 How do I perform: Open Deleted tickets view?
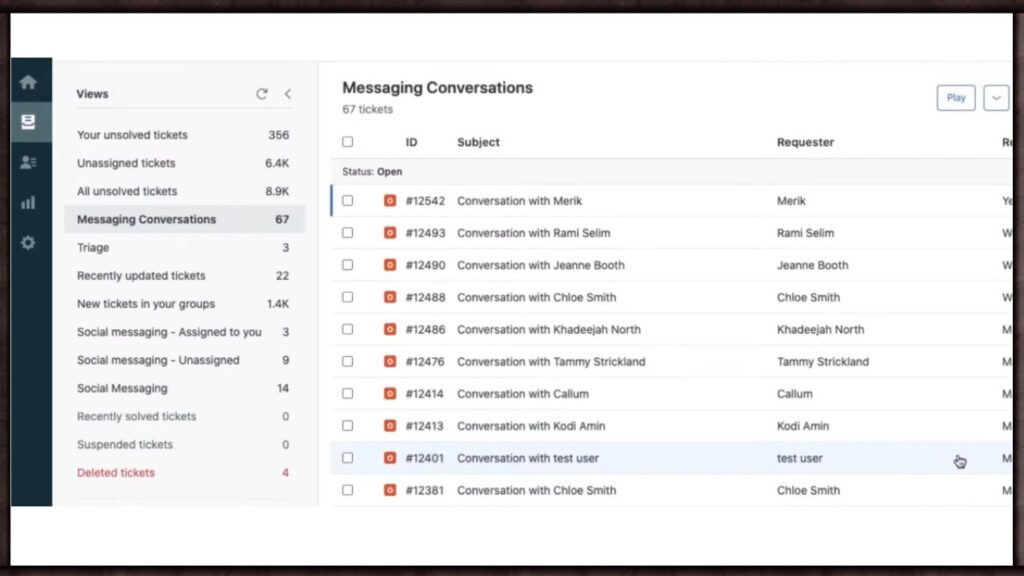pyautogui.click(x=184, y=473)
